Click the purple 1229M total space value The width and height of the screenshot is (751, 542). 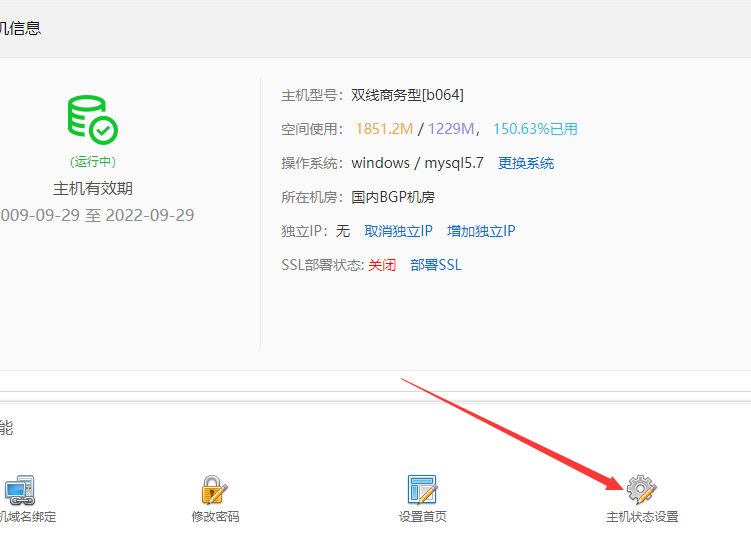tap(452, 129)
